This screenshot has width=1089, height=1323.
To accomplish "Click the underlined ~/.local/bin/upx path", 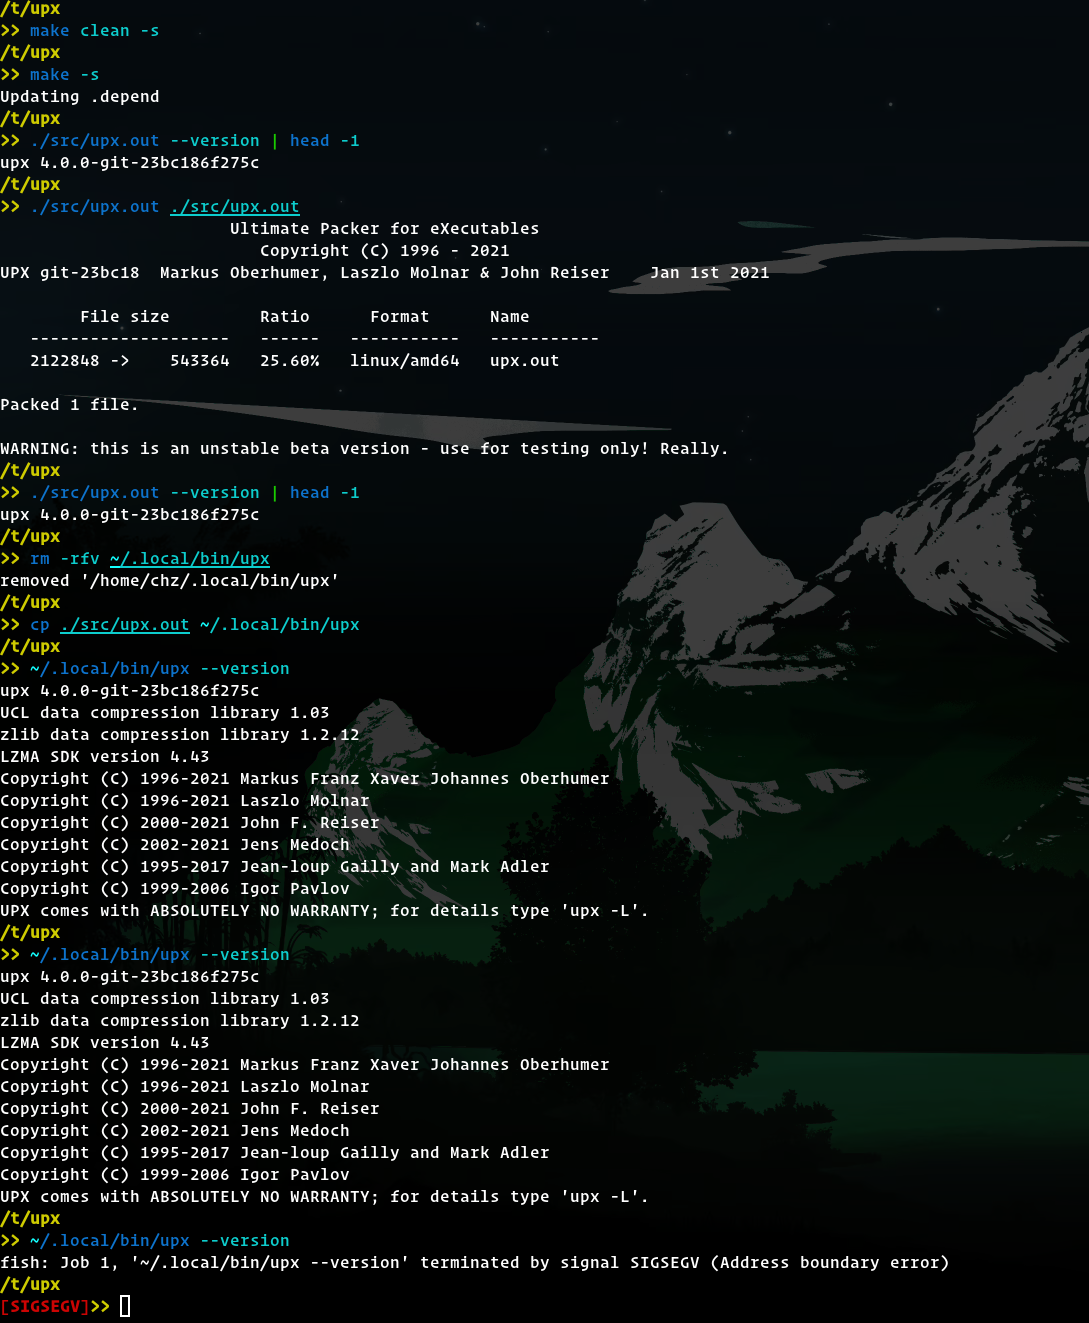I will [189, 558].
